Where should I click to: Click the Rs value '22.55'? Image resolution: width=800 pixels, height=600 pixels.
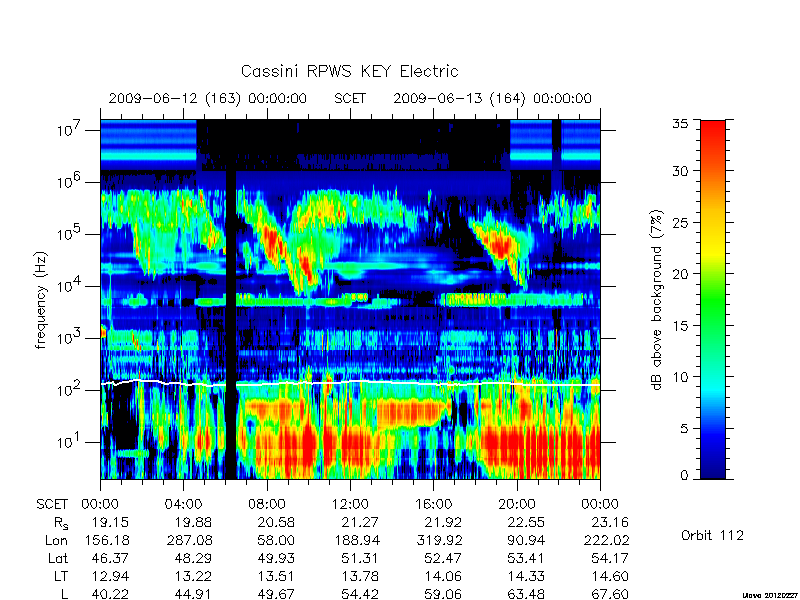coord(527,522)
